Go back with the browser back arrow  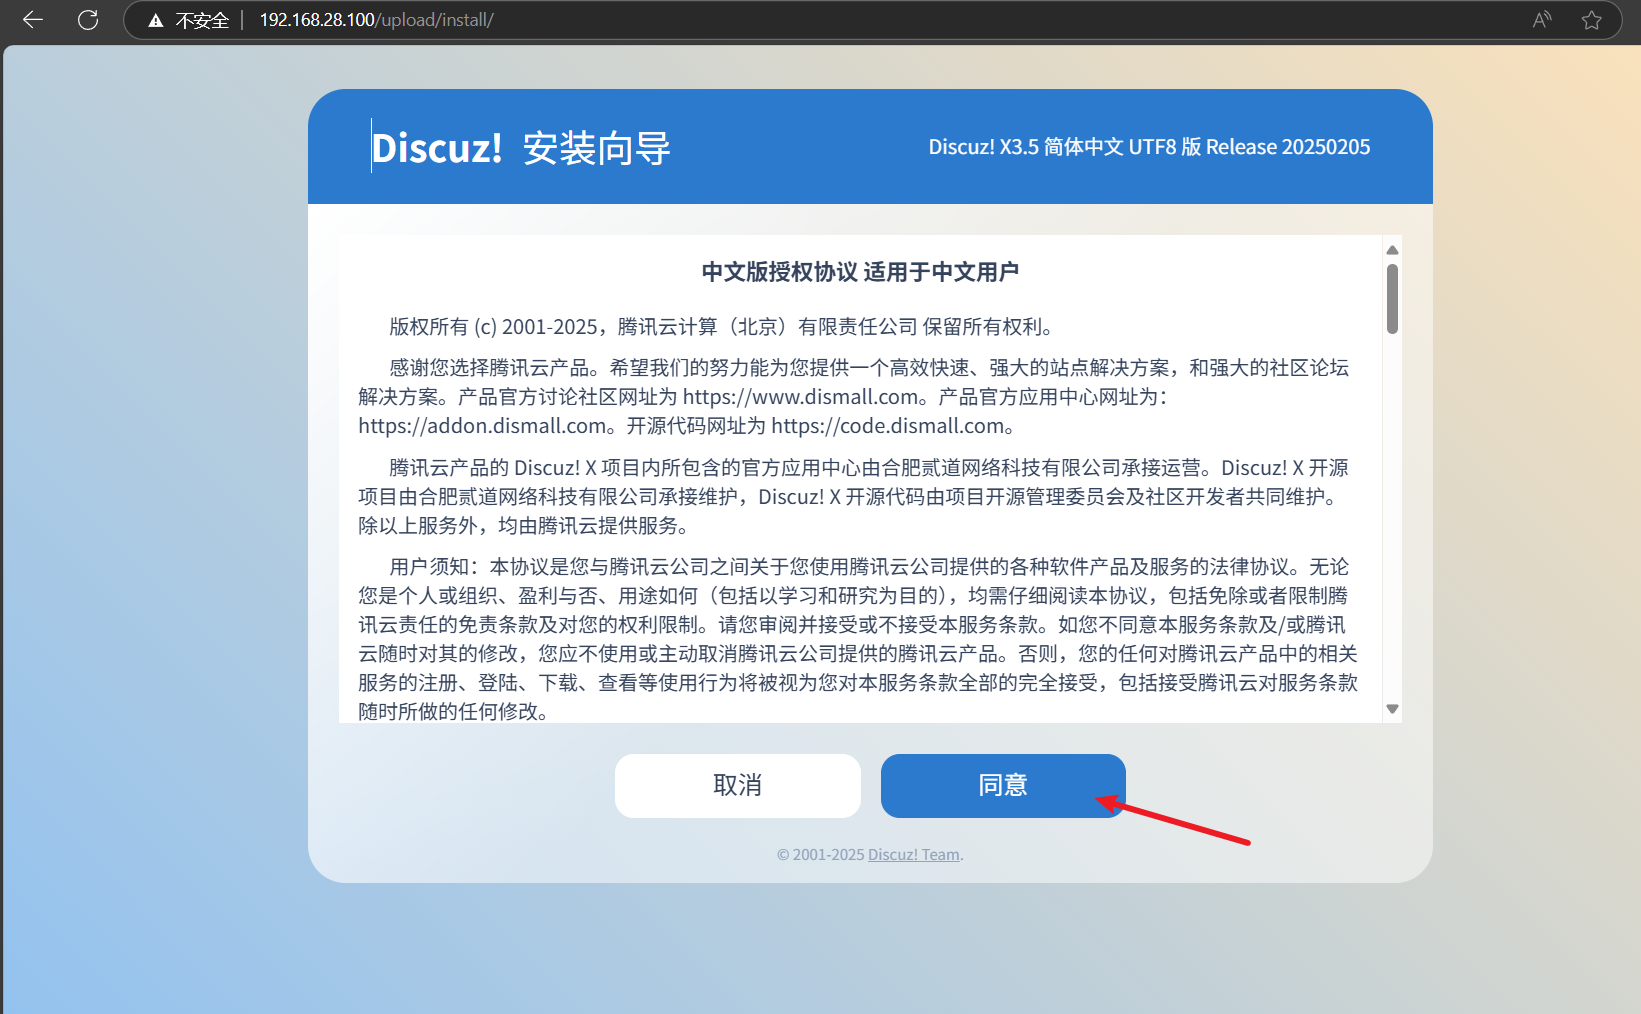33,20
